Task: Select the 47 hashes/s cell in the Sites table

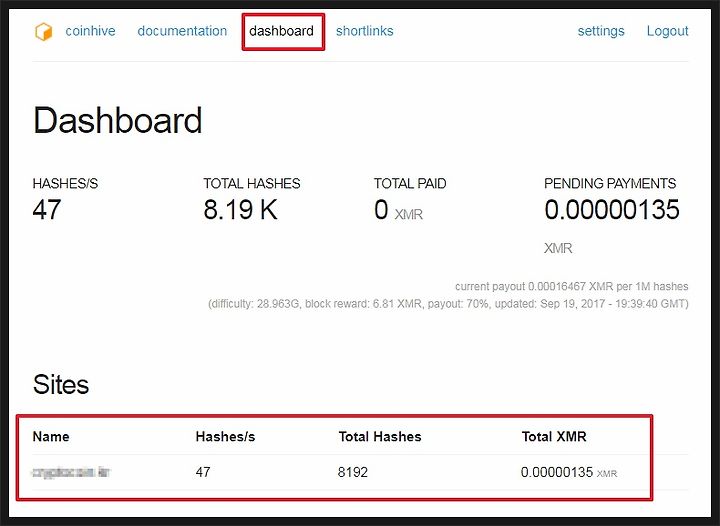Action: (x=203, y=472)
